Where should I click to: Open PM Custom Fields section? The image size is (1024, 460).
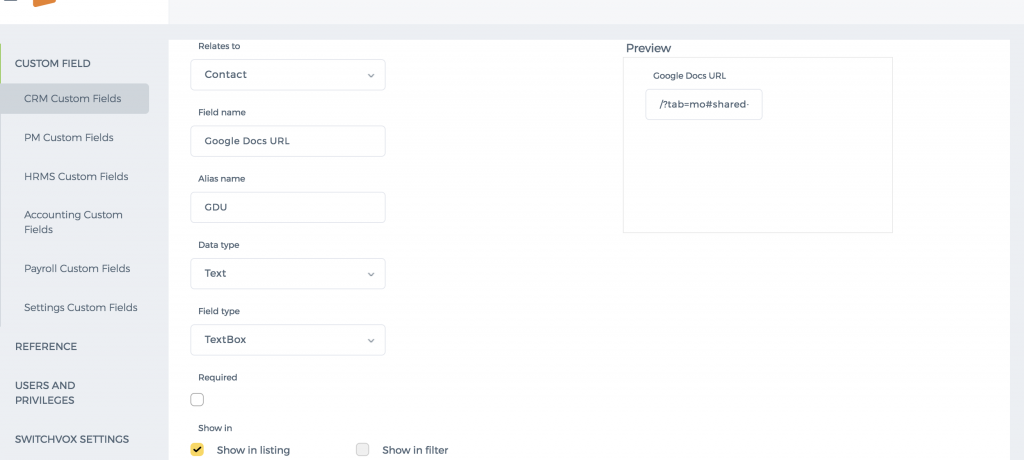coord(69,138)
